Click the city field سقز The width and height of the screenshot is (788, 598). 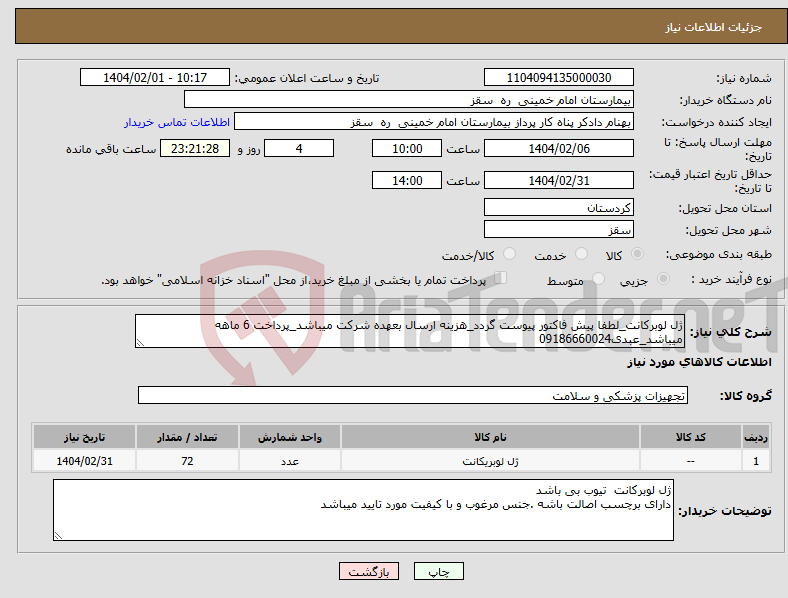(x=558, y=229)
